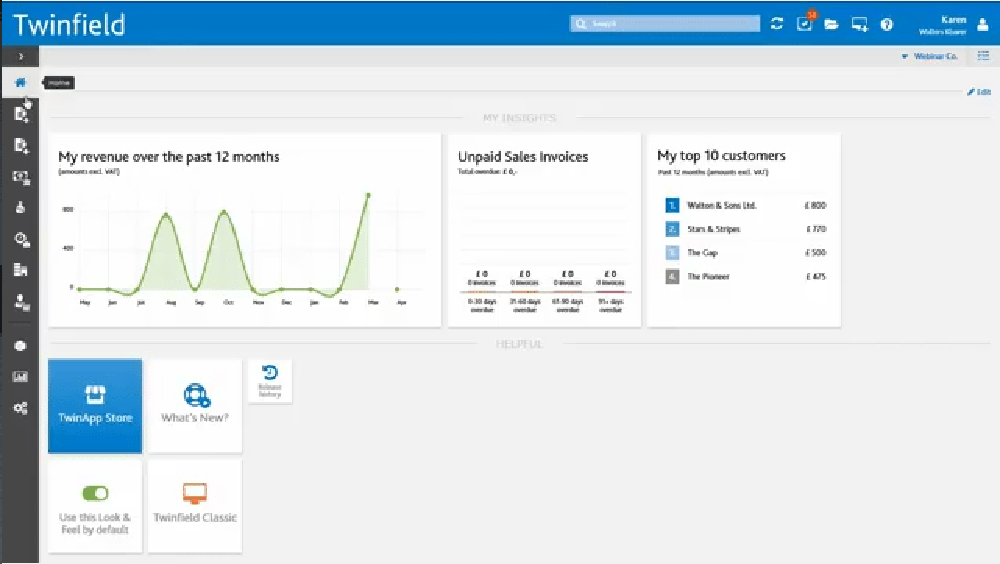Open the cash and banknote sidebar icon
This screenshot has height=564, width=1000.
point(21,177)
